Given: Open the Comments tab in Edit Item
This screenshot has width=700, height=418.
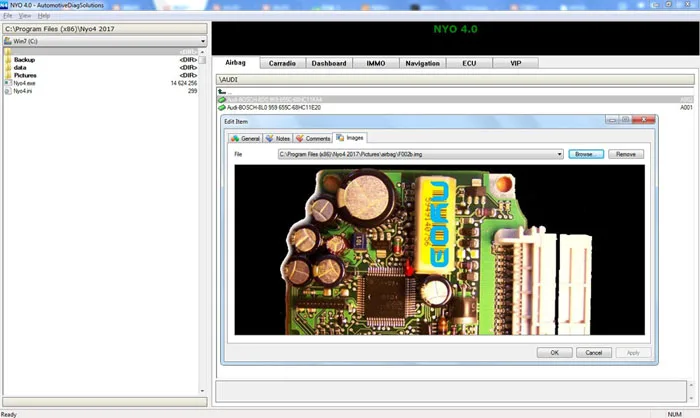Looking at the screenshot, I should tap(312, 138).
